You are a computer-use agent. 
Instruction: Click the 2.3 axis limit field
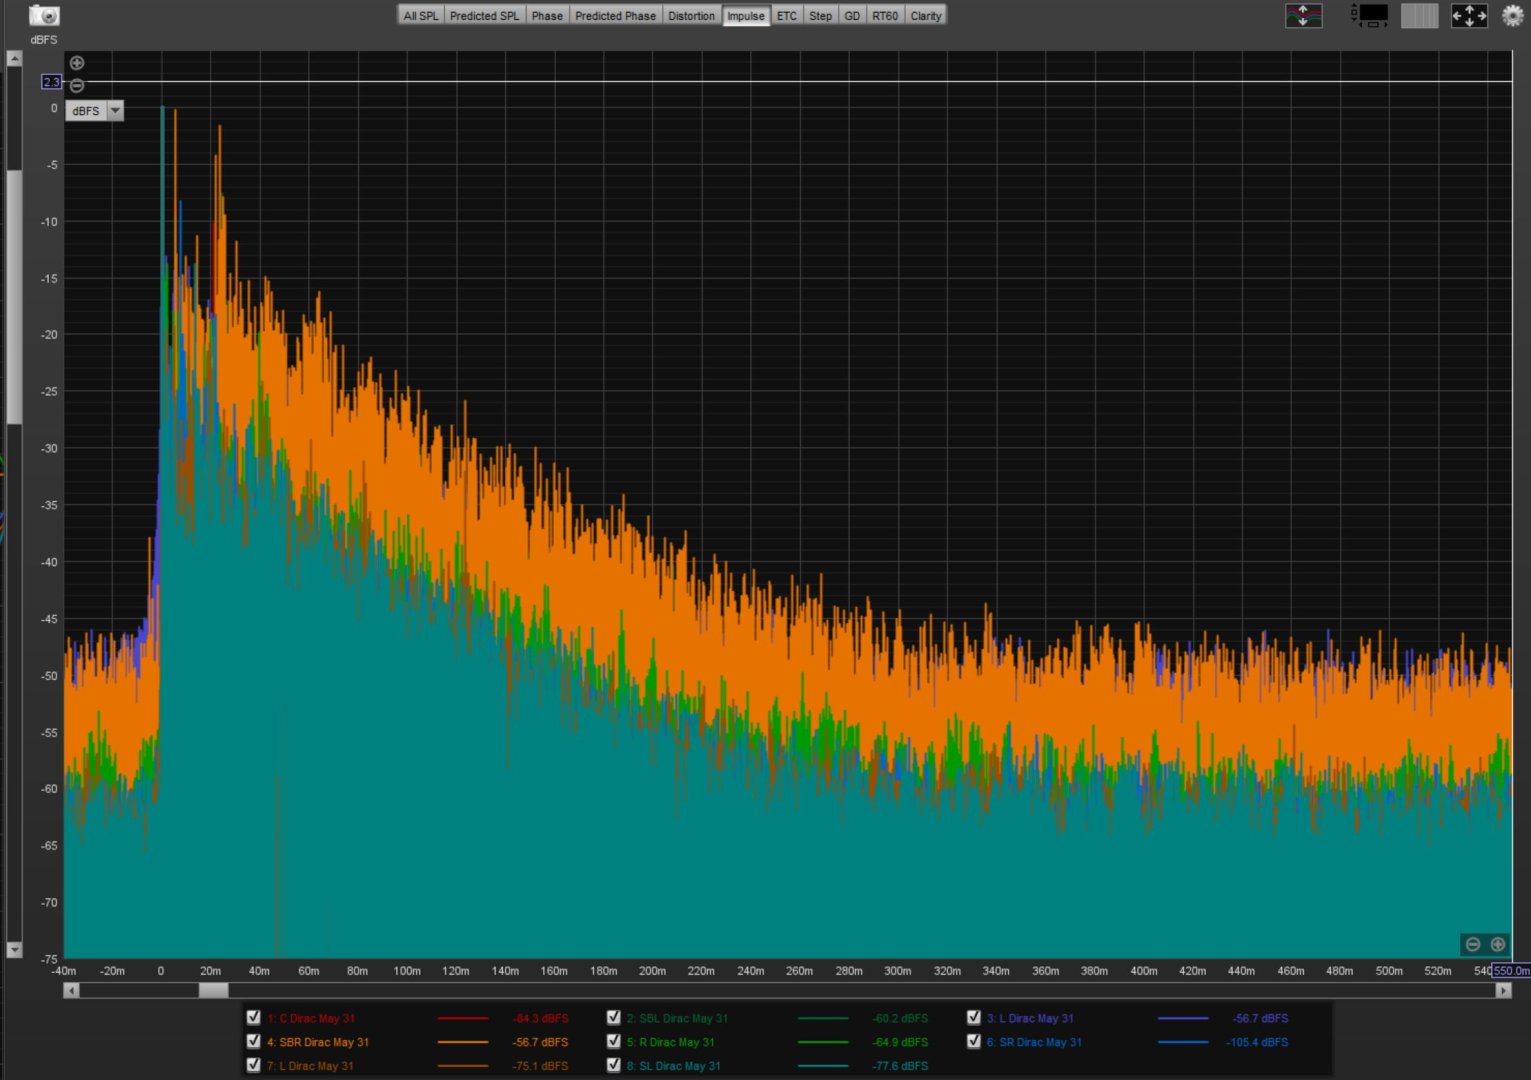[x=51, y=82]
